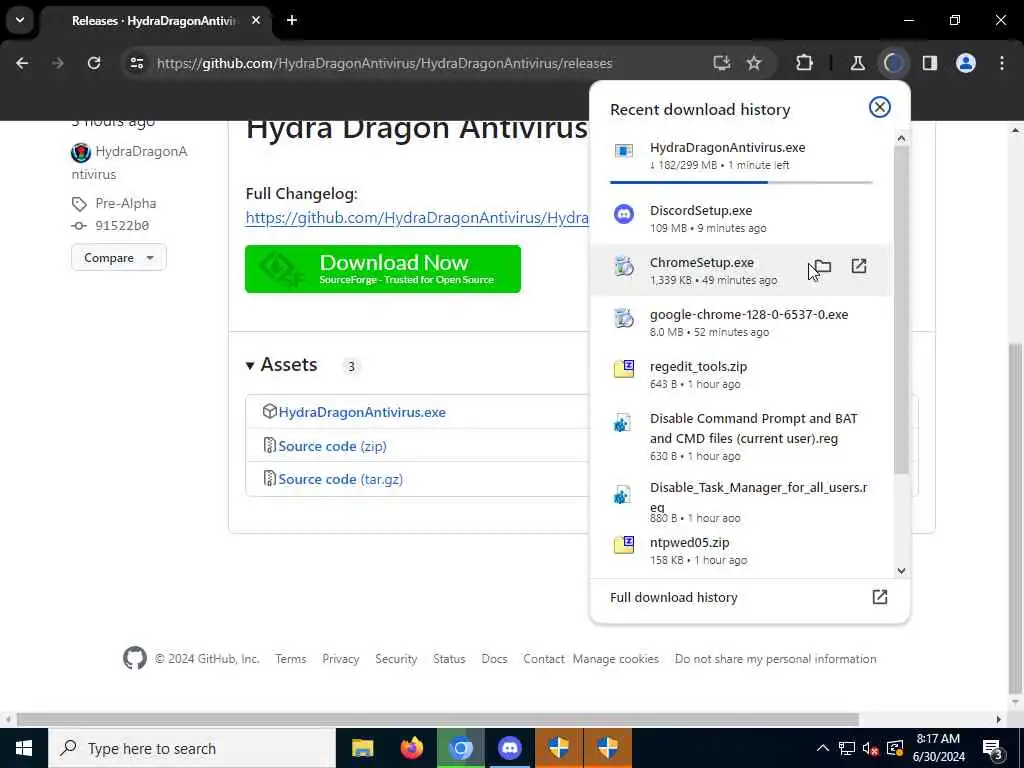
Task: Bookmark this page with the star icon
Action: (x=754, y=63)
